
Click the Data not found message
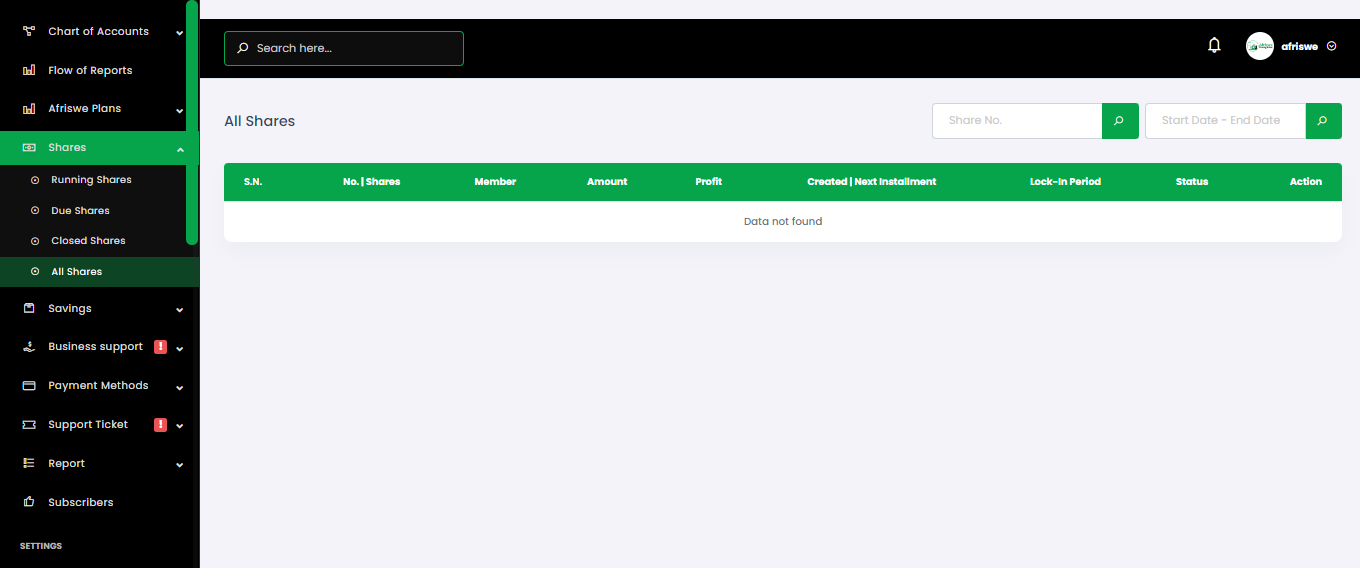pos(783,222)
